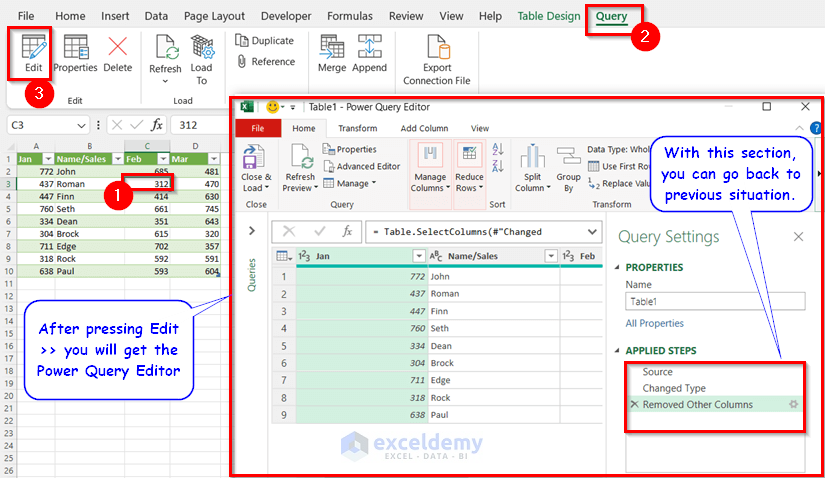Click the All Properties link
This screenshot has height=478, width=825.
click(655, 323)
